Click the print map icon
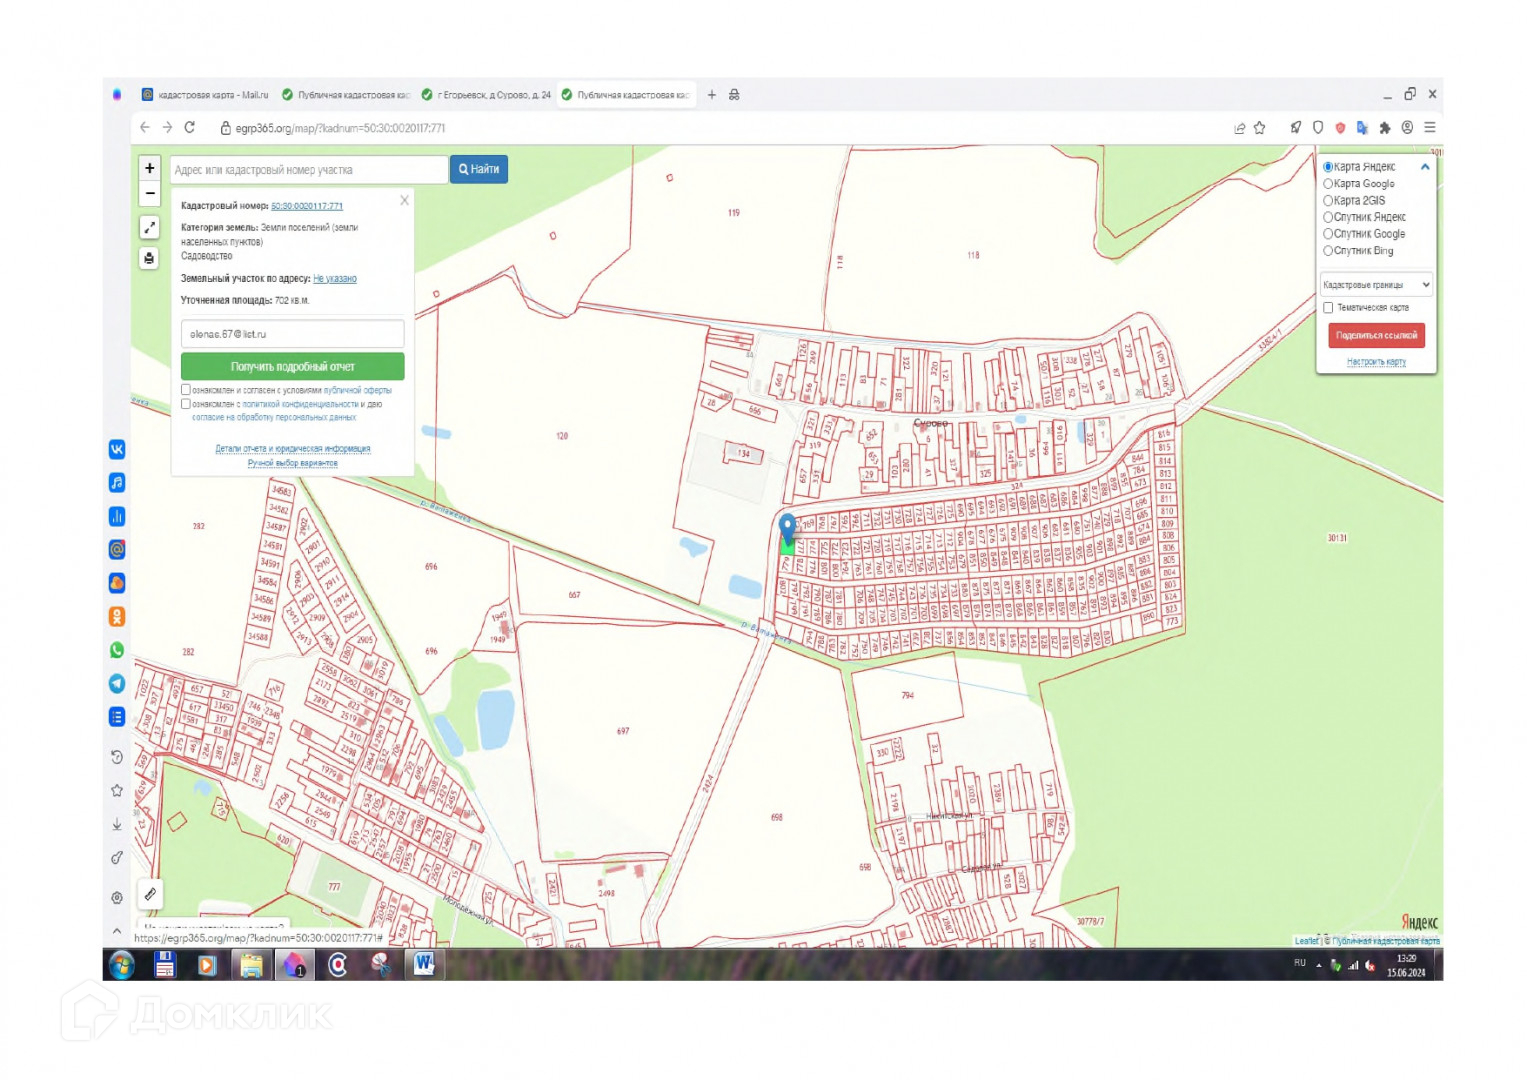 pos(150,258)
